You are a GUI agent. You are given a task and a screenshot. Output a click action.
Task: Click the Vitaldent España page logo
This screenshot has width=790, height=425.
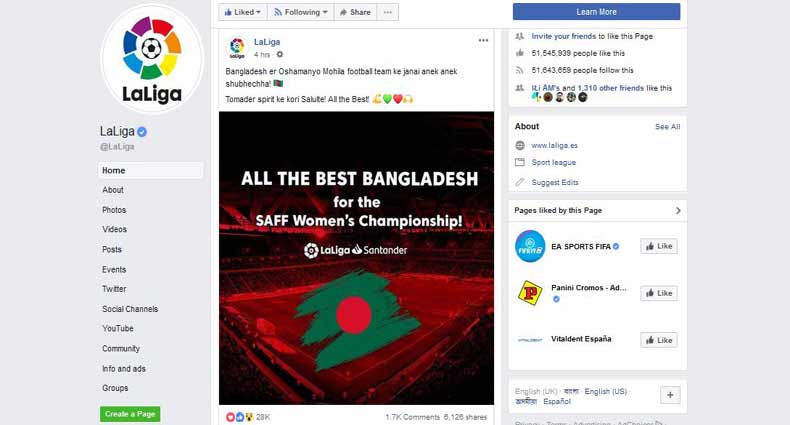[530, 340]
